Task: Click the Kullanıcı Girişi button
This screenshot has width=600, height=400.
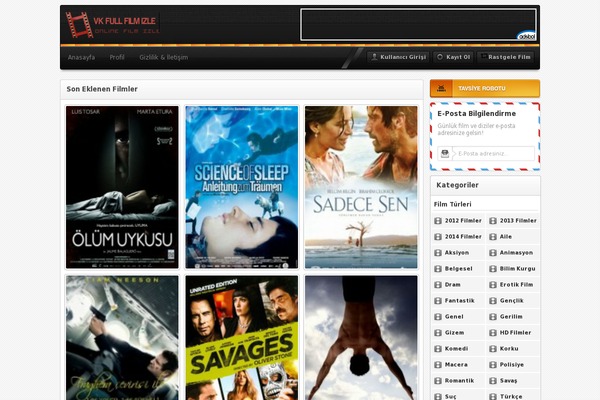Action: [398, 57]
